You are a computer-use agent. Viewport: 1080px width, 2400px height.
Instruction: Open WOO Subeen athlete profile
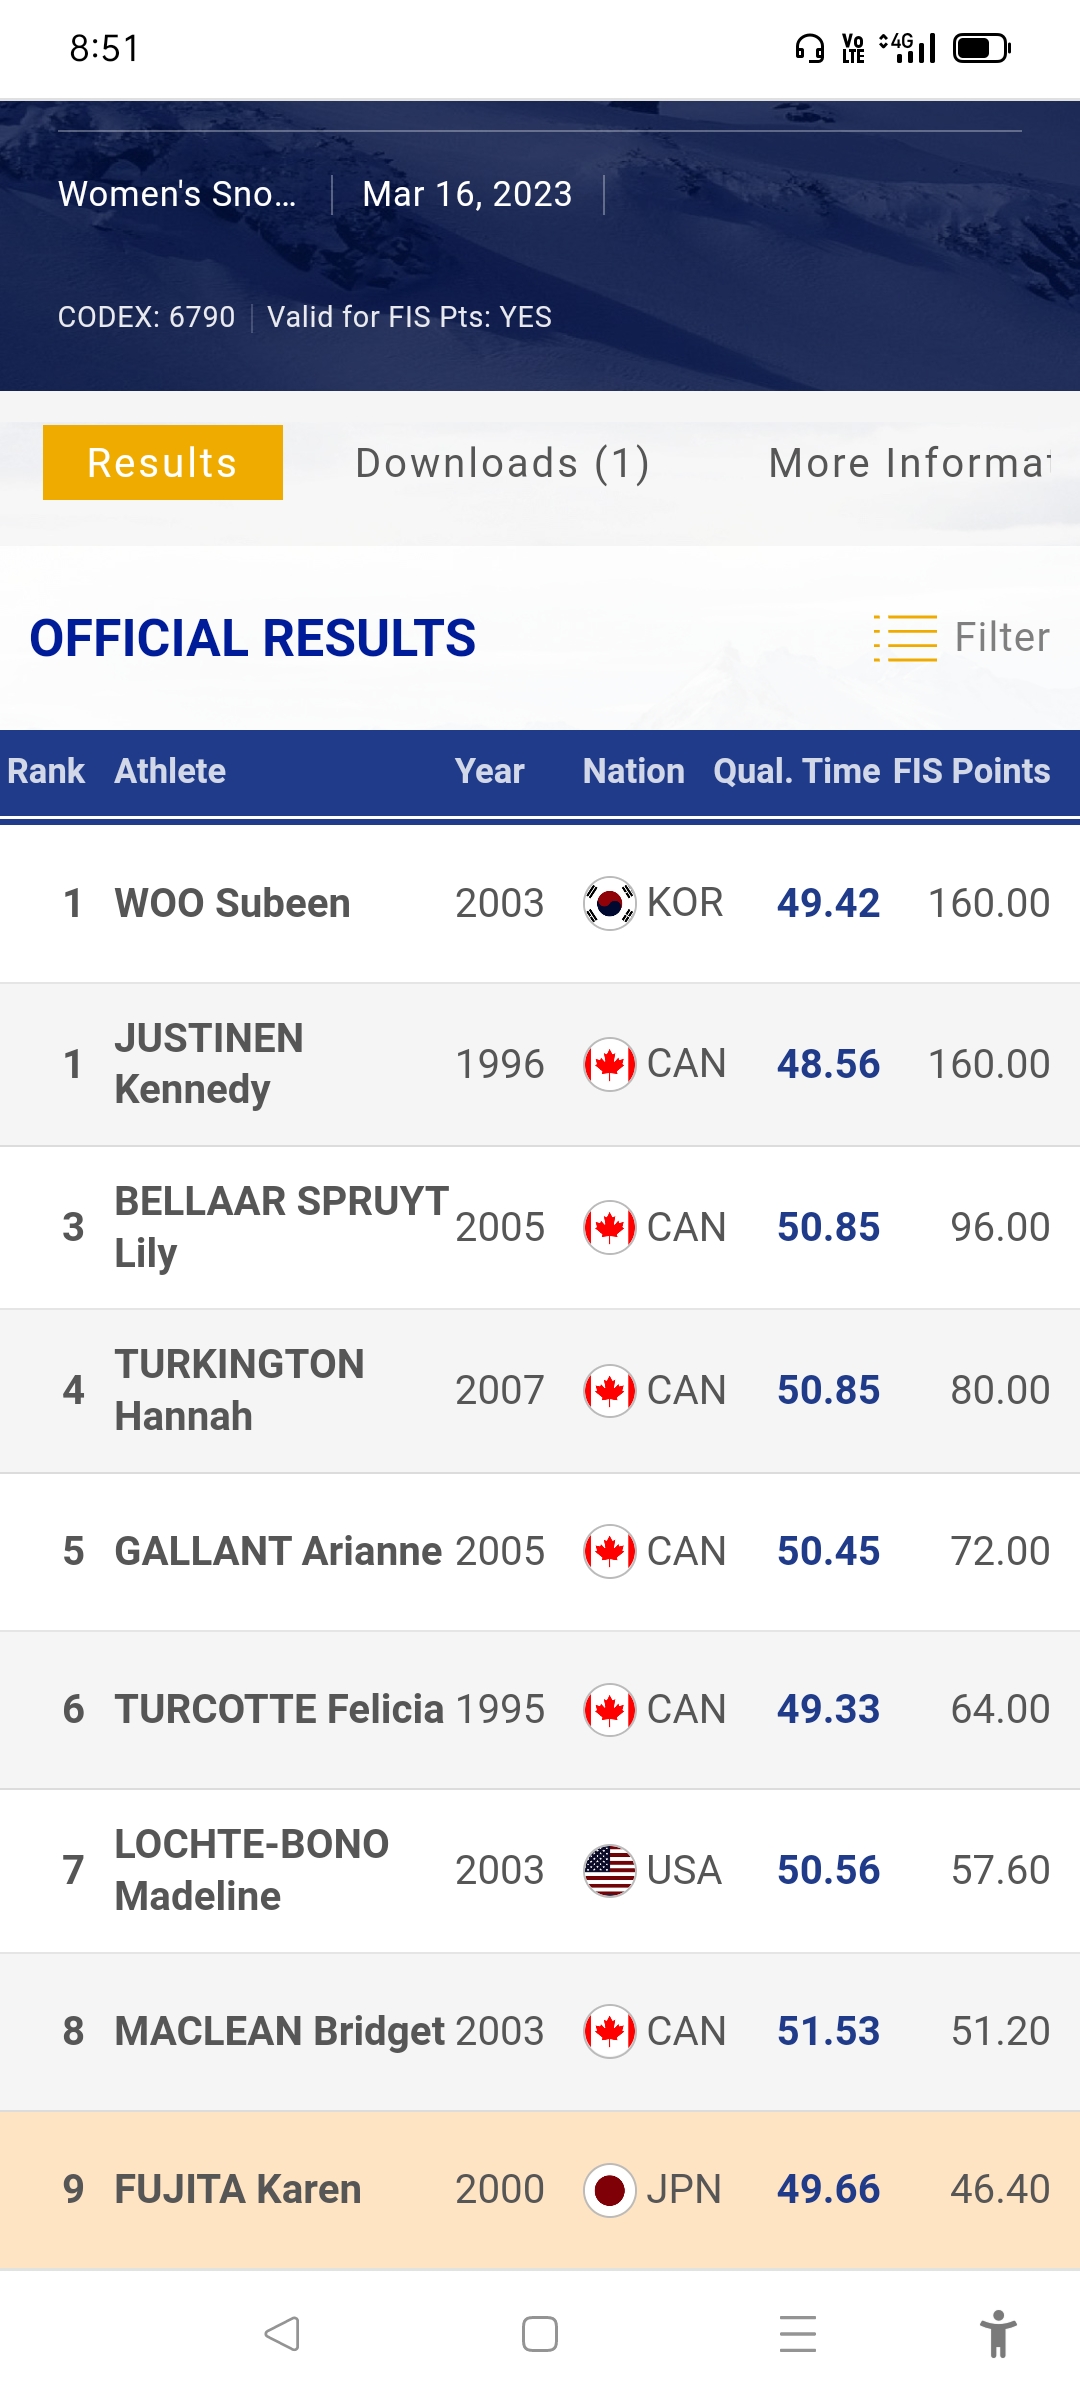[232, 903]
